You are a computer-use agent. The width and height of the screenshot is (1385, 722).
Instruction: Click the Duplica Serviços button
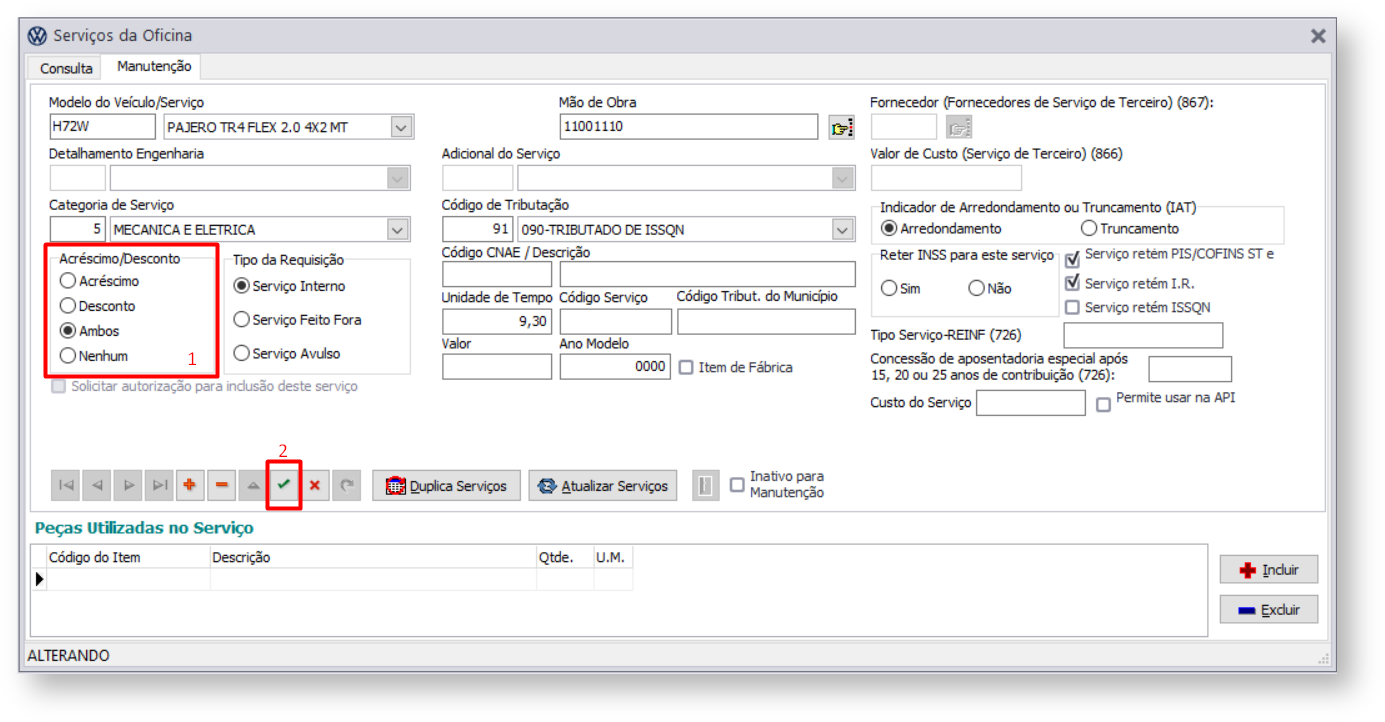(446, 486)
